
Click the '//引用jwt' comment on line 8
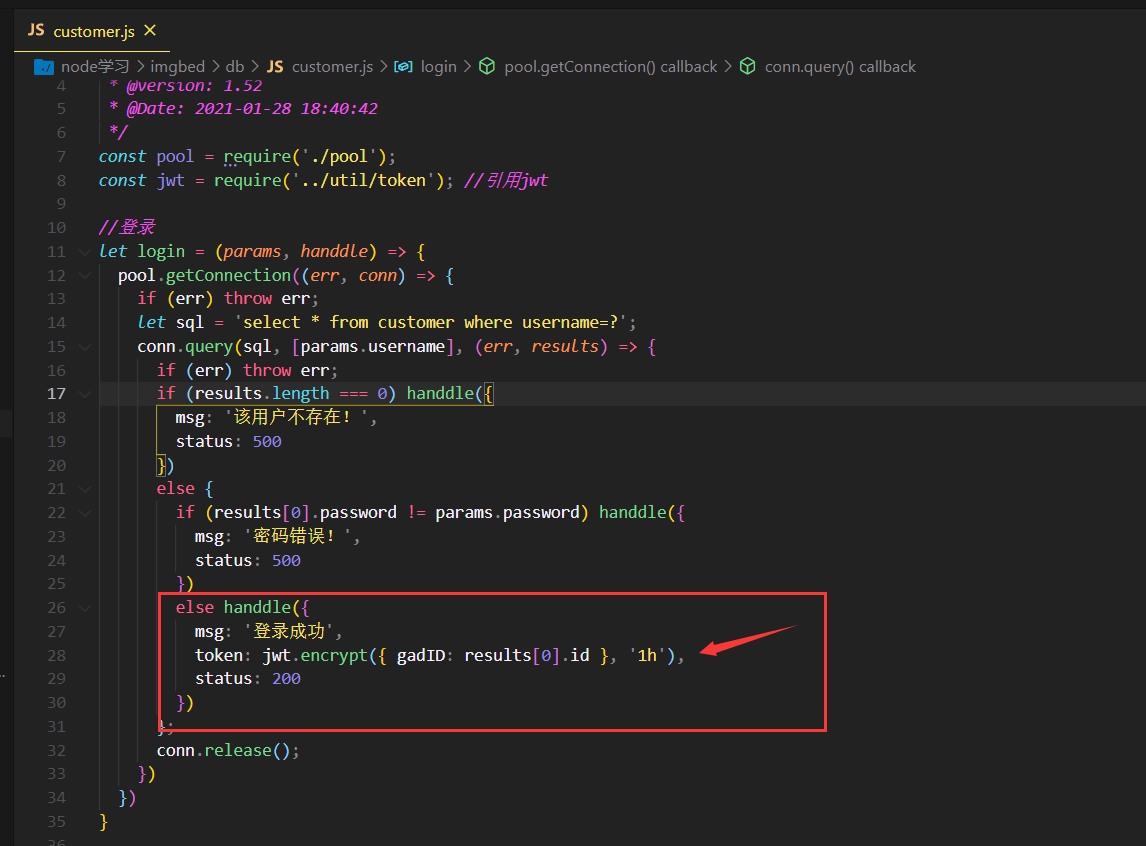click(x=506, y=180)
